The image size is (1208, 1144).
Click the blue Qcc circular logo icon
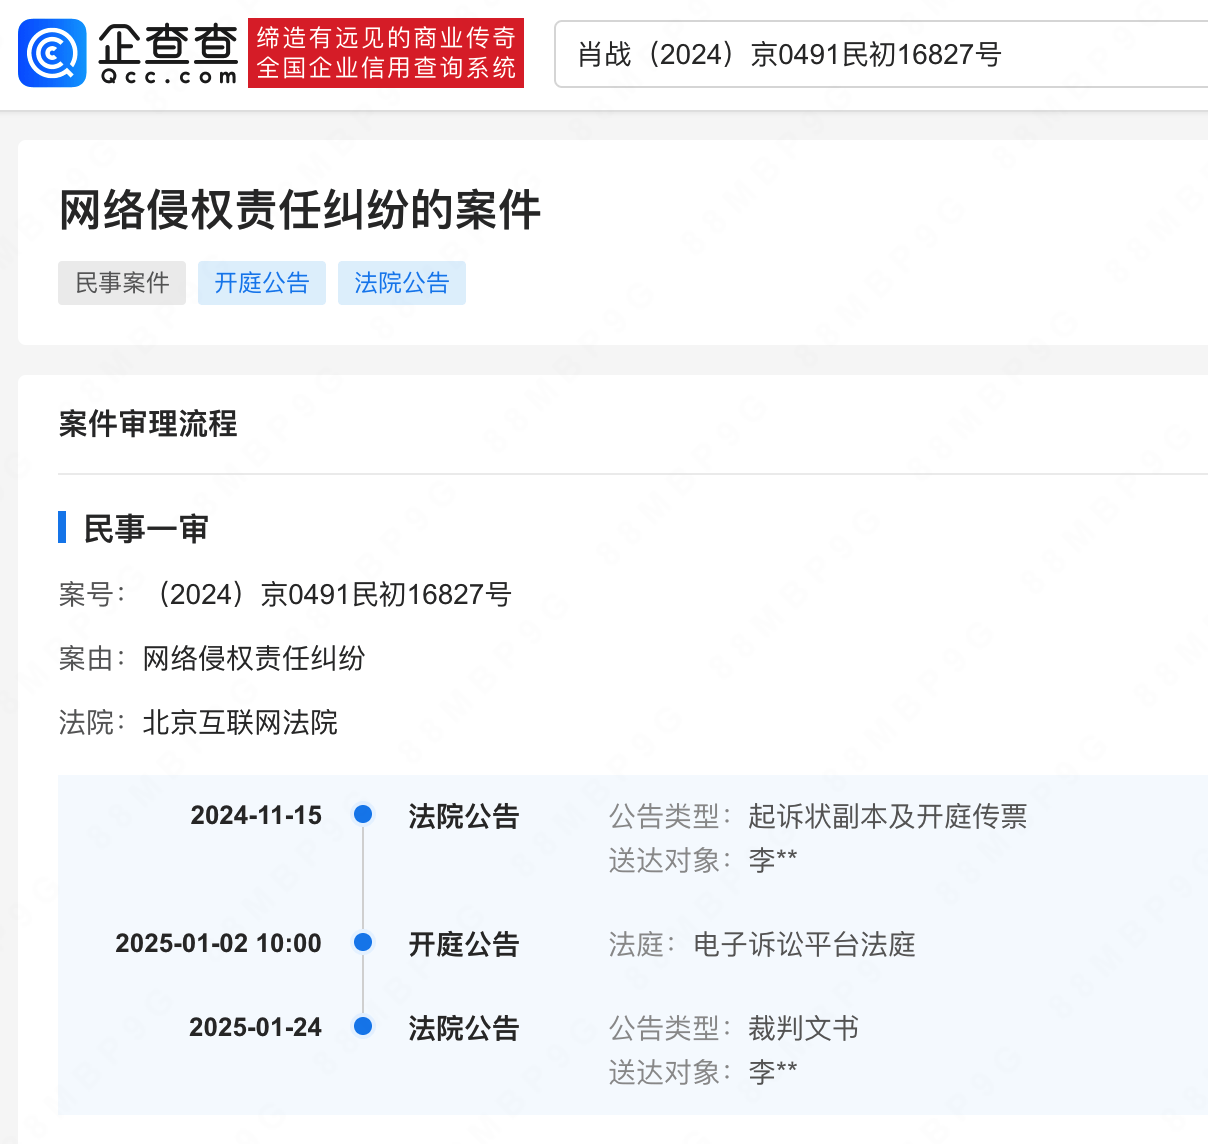52,54
